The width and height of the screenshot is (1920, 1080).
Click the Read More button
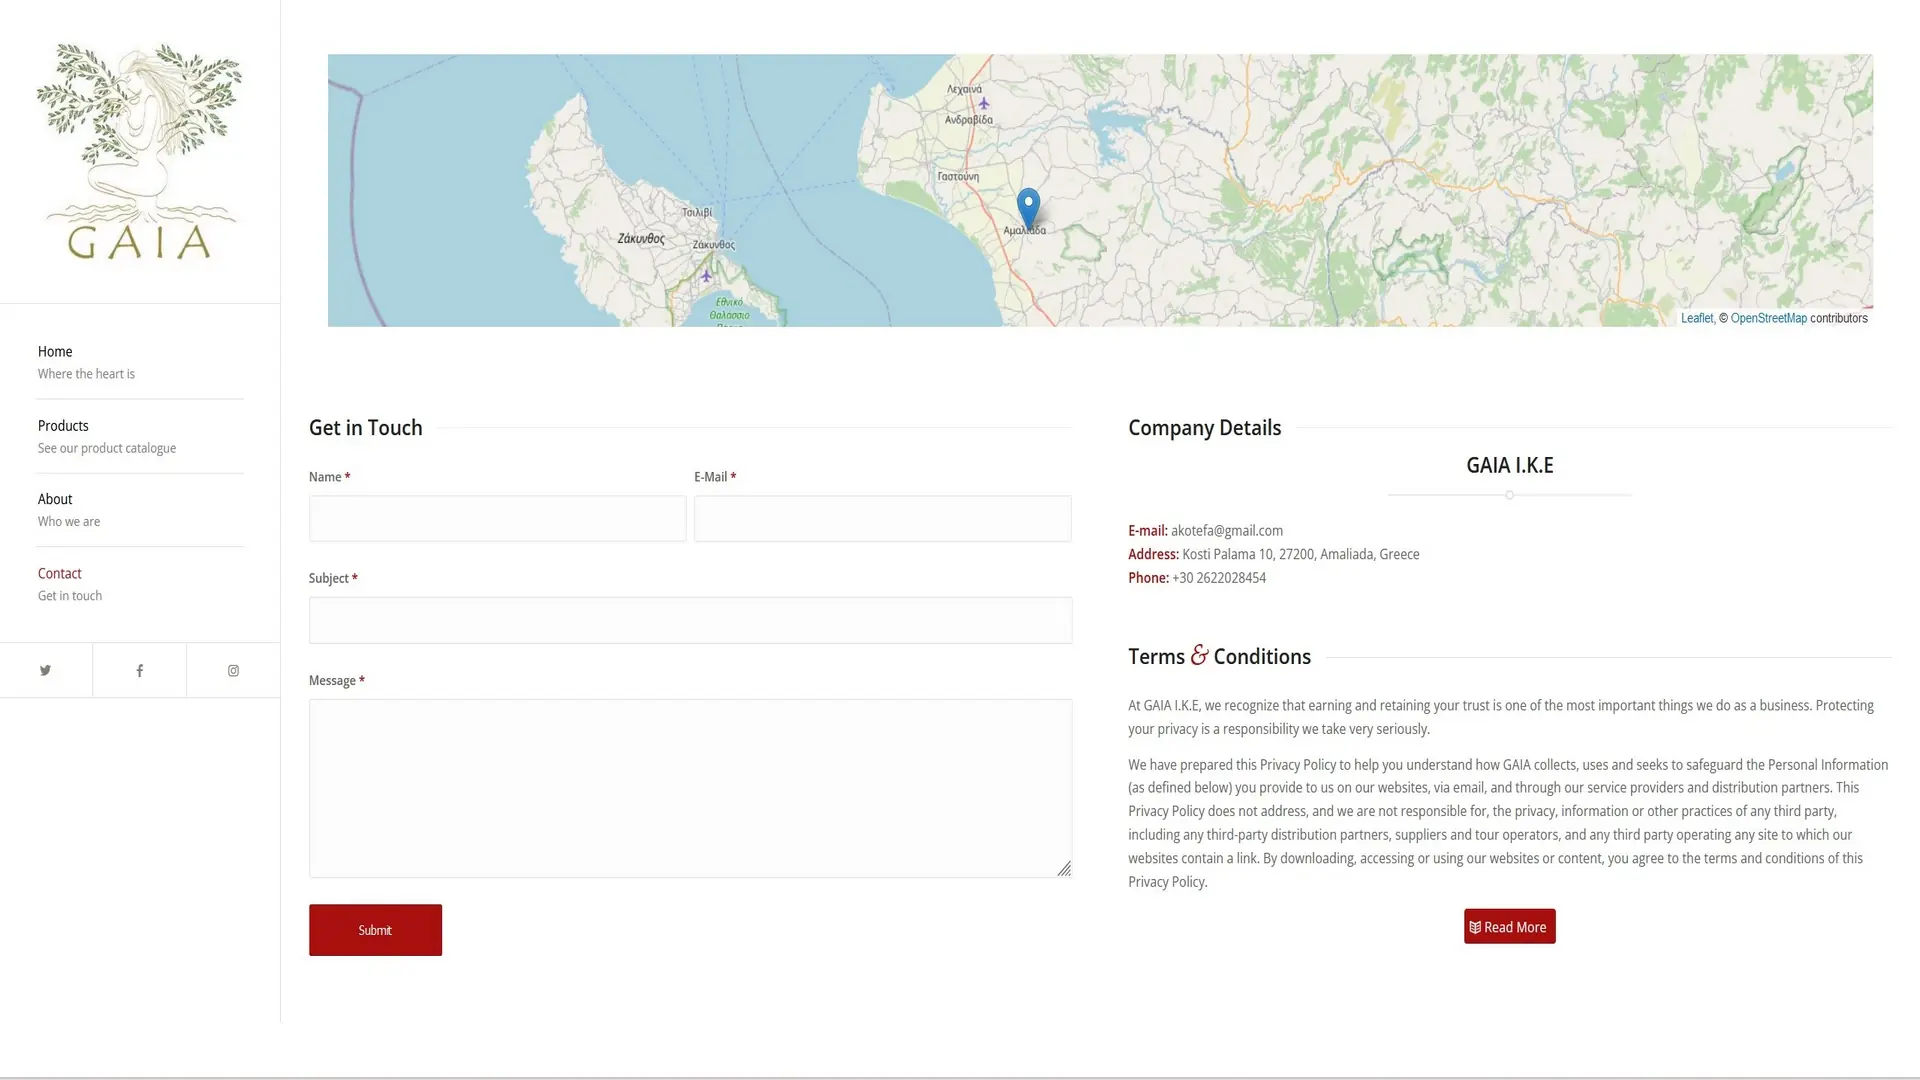[1509, 927]
